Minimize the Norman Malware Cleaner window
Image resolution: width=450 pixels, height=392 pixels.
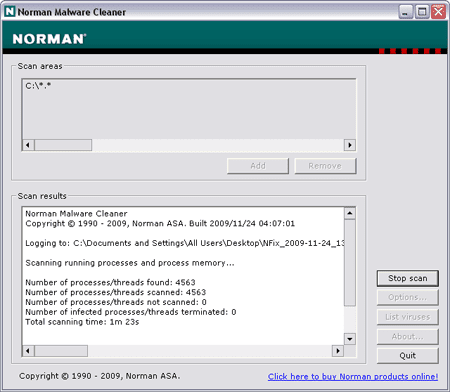(406, 12)
